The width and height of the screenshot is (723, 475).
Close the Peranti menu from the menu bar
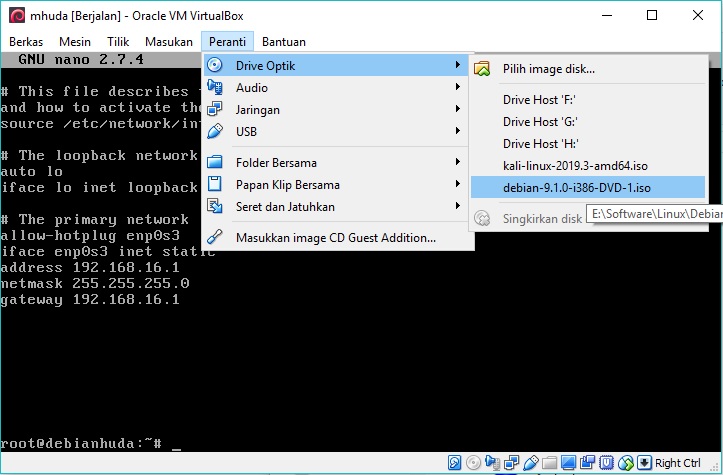coord(227,42)
